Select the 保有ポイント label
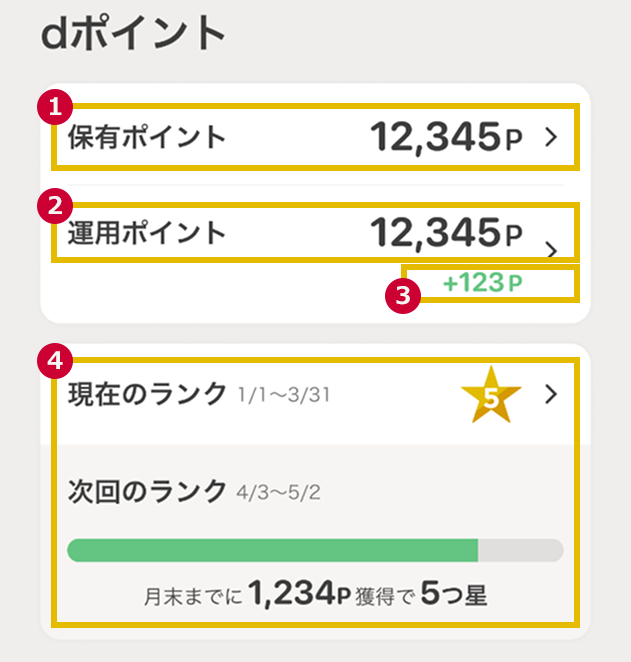 tap(146, 138)
